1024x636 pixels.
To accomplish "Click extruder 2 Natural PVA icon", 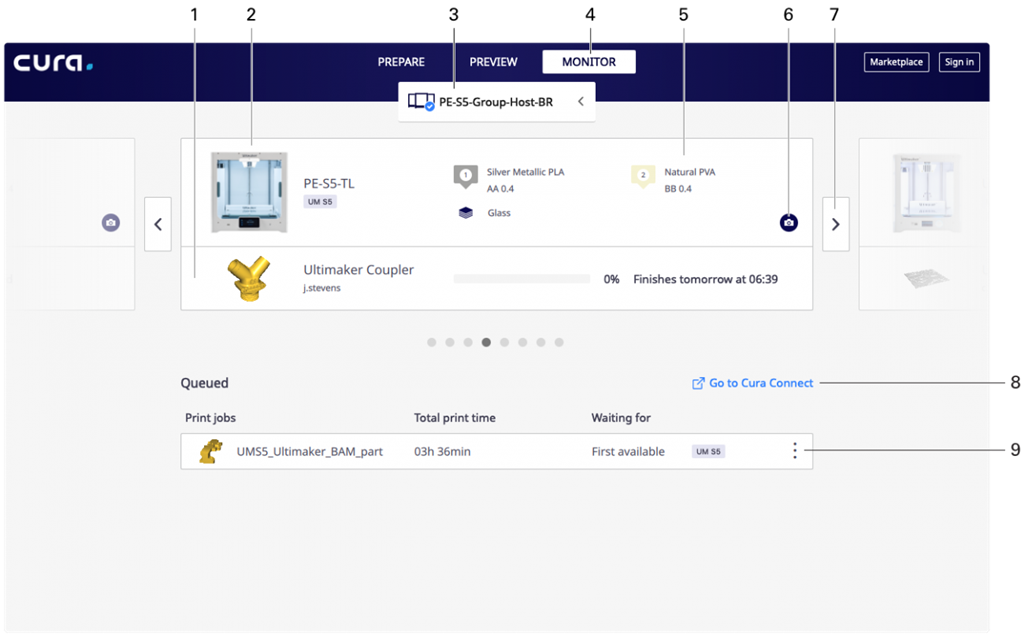I will 642,177.
